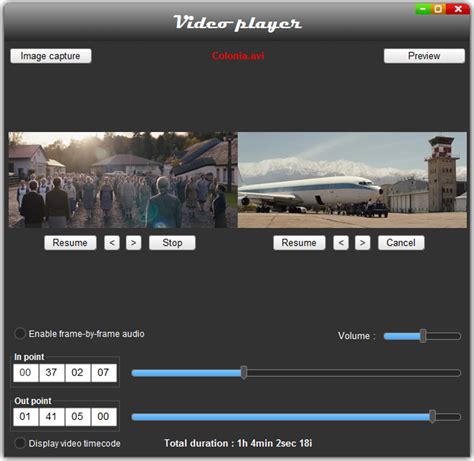Click the Total duration text
The image size is (474, 461).
pyautogui.click(x=238, y=443)
